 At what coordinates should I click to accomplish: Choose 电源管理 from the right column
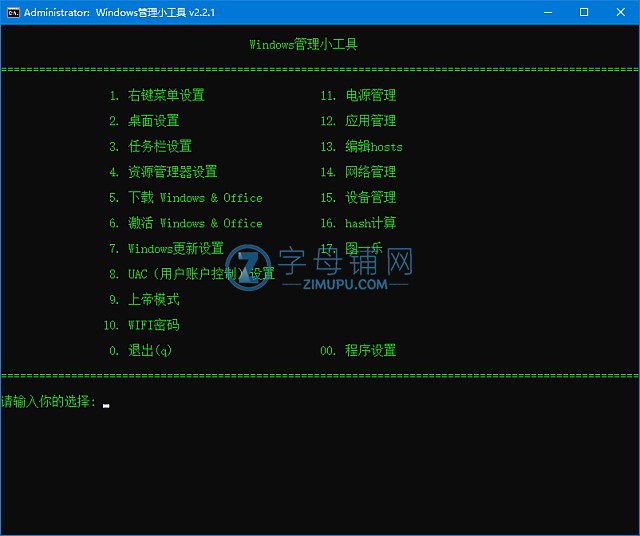(x=370, y=95)
